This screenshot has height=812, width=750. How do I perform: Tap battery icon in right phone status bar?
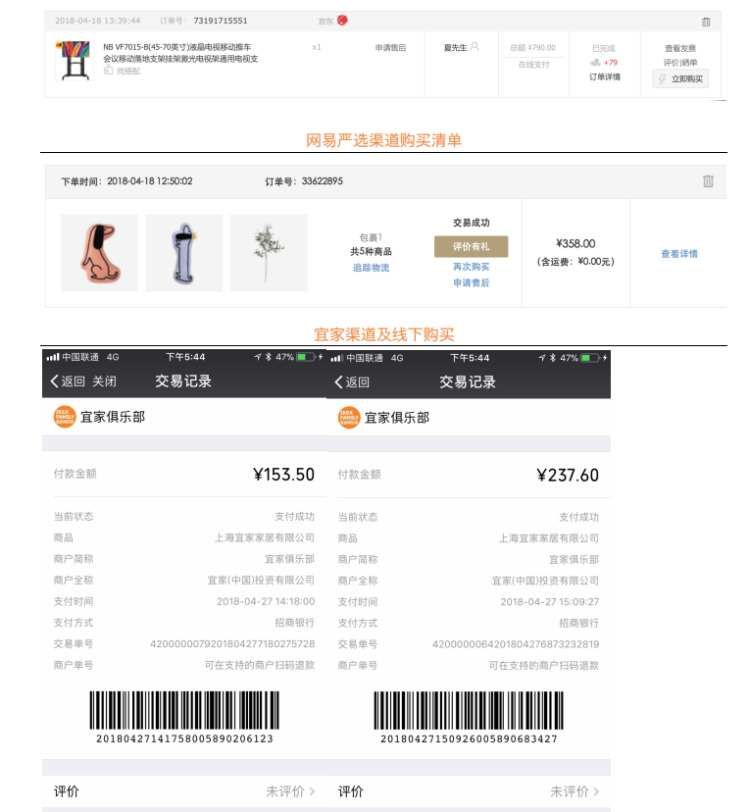[590, 358]
